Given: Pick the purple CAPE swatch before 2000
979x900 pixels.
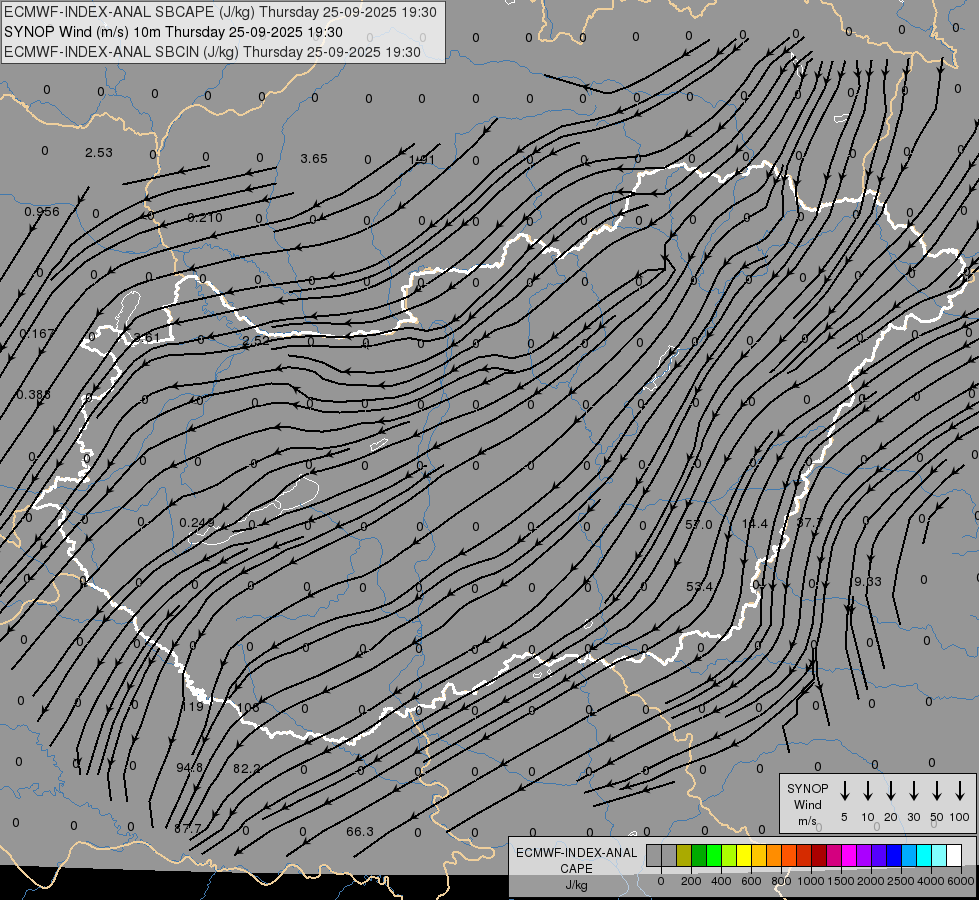Looking at the screenshot, I should point(863,856).
